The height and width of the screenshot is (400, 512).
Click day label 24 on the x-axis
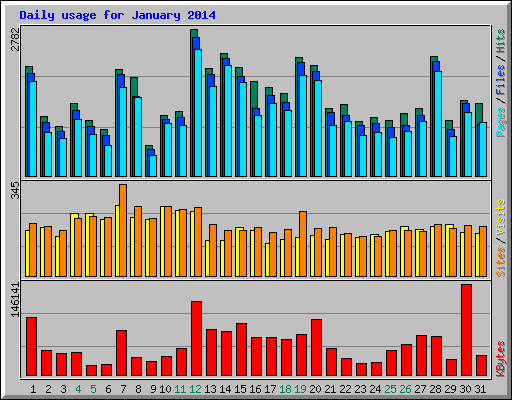click(375, 389)
